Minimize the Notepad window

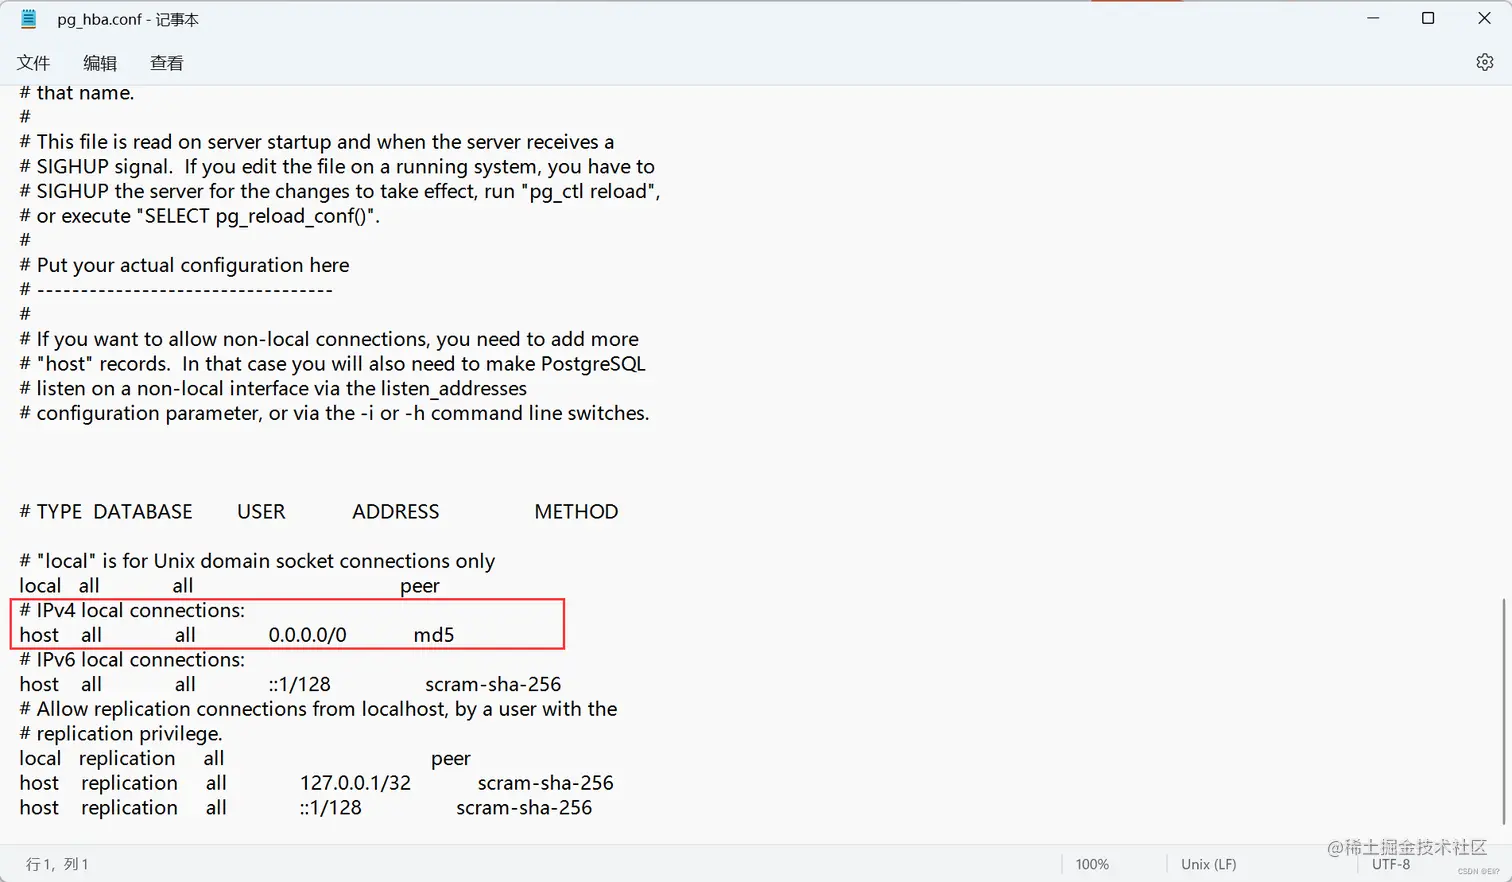point(1373,19)
